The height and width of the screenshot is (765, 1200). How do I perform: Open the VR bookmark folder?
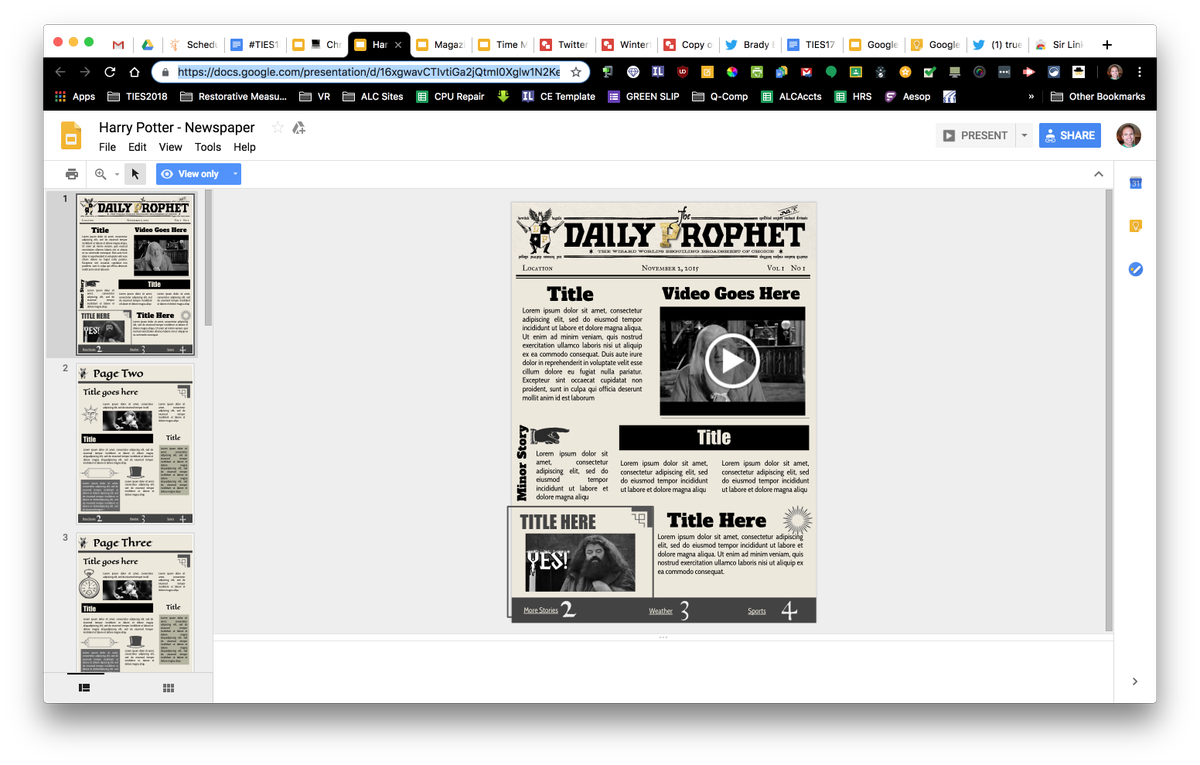coord(315,97)
